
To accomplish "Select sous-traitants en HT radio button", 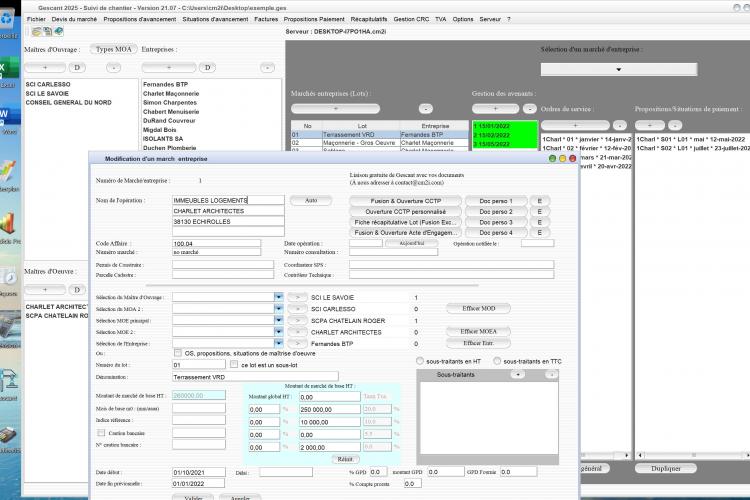I will [419, 361].
